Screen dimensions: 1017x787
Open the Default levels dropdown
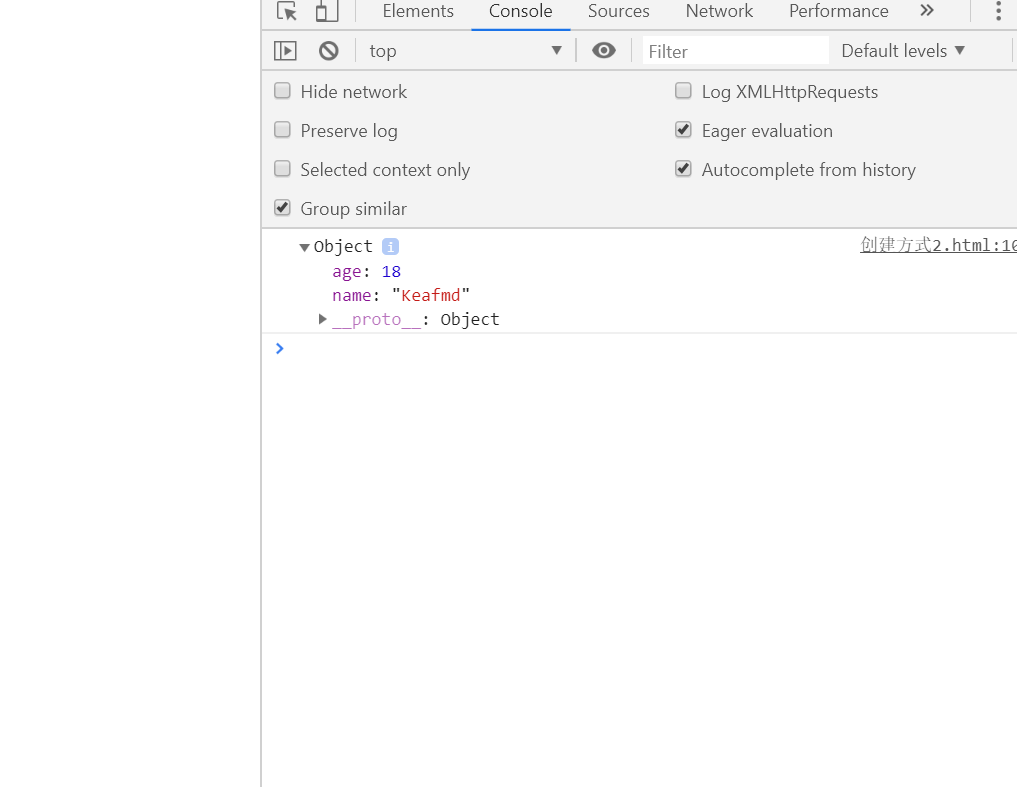pos(903,51)
